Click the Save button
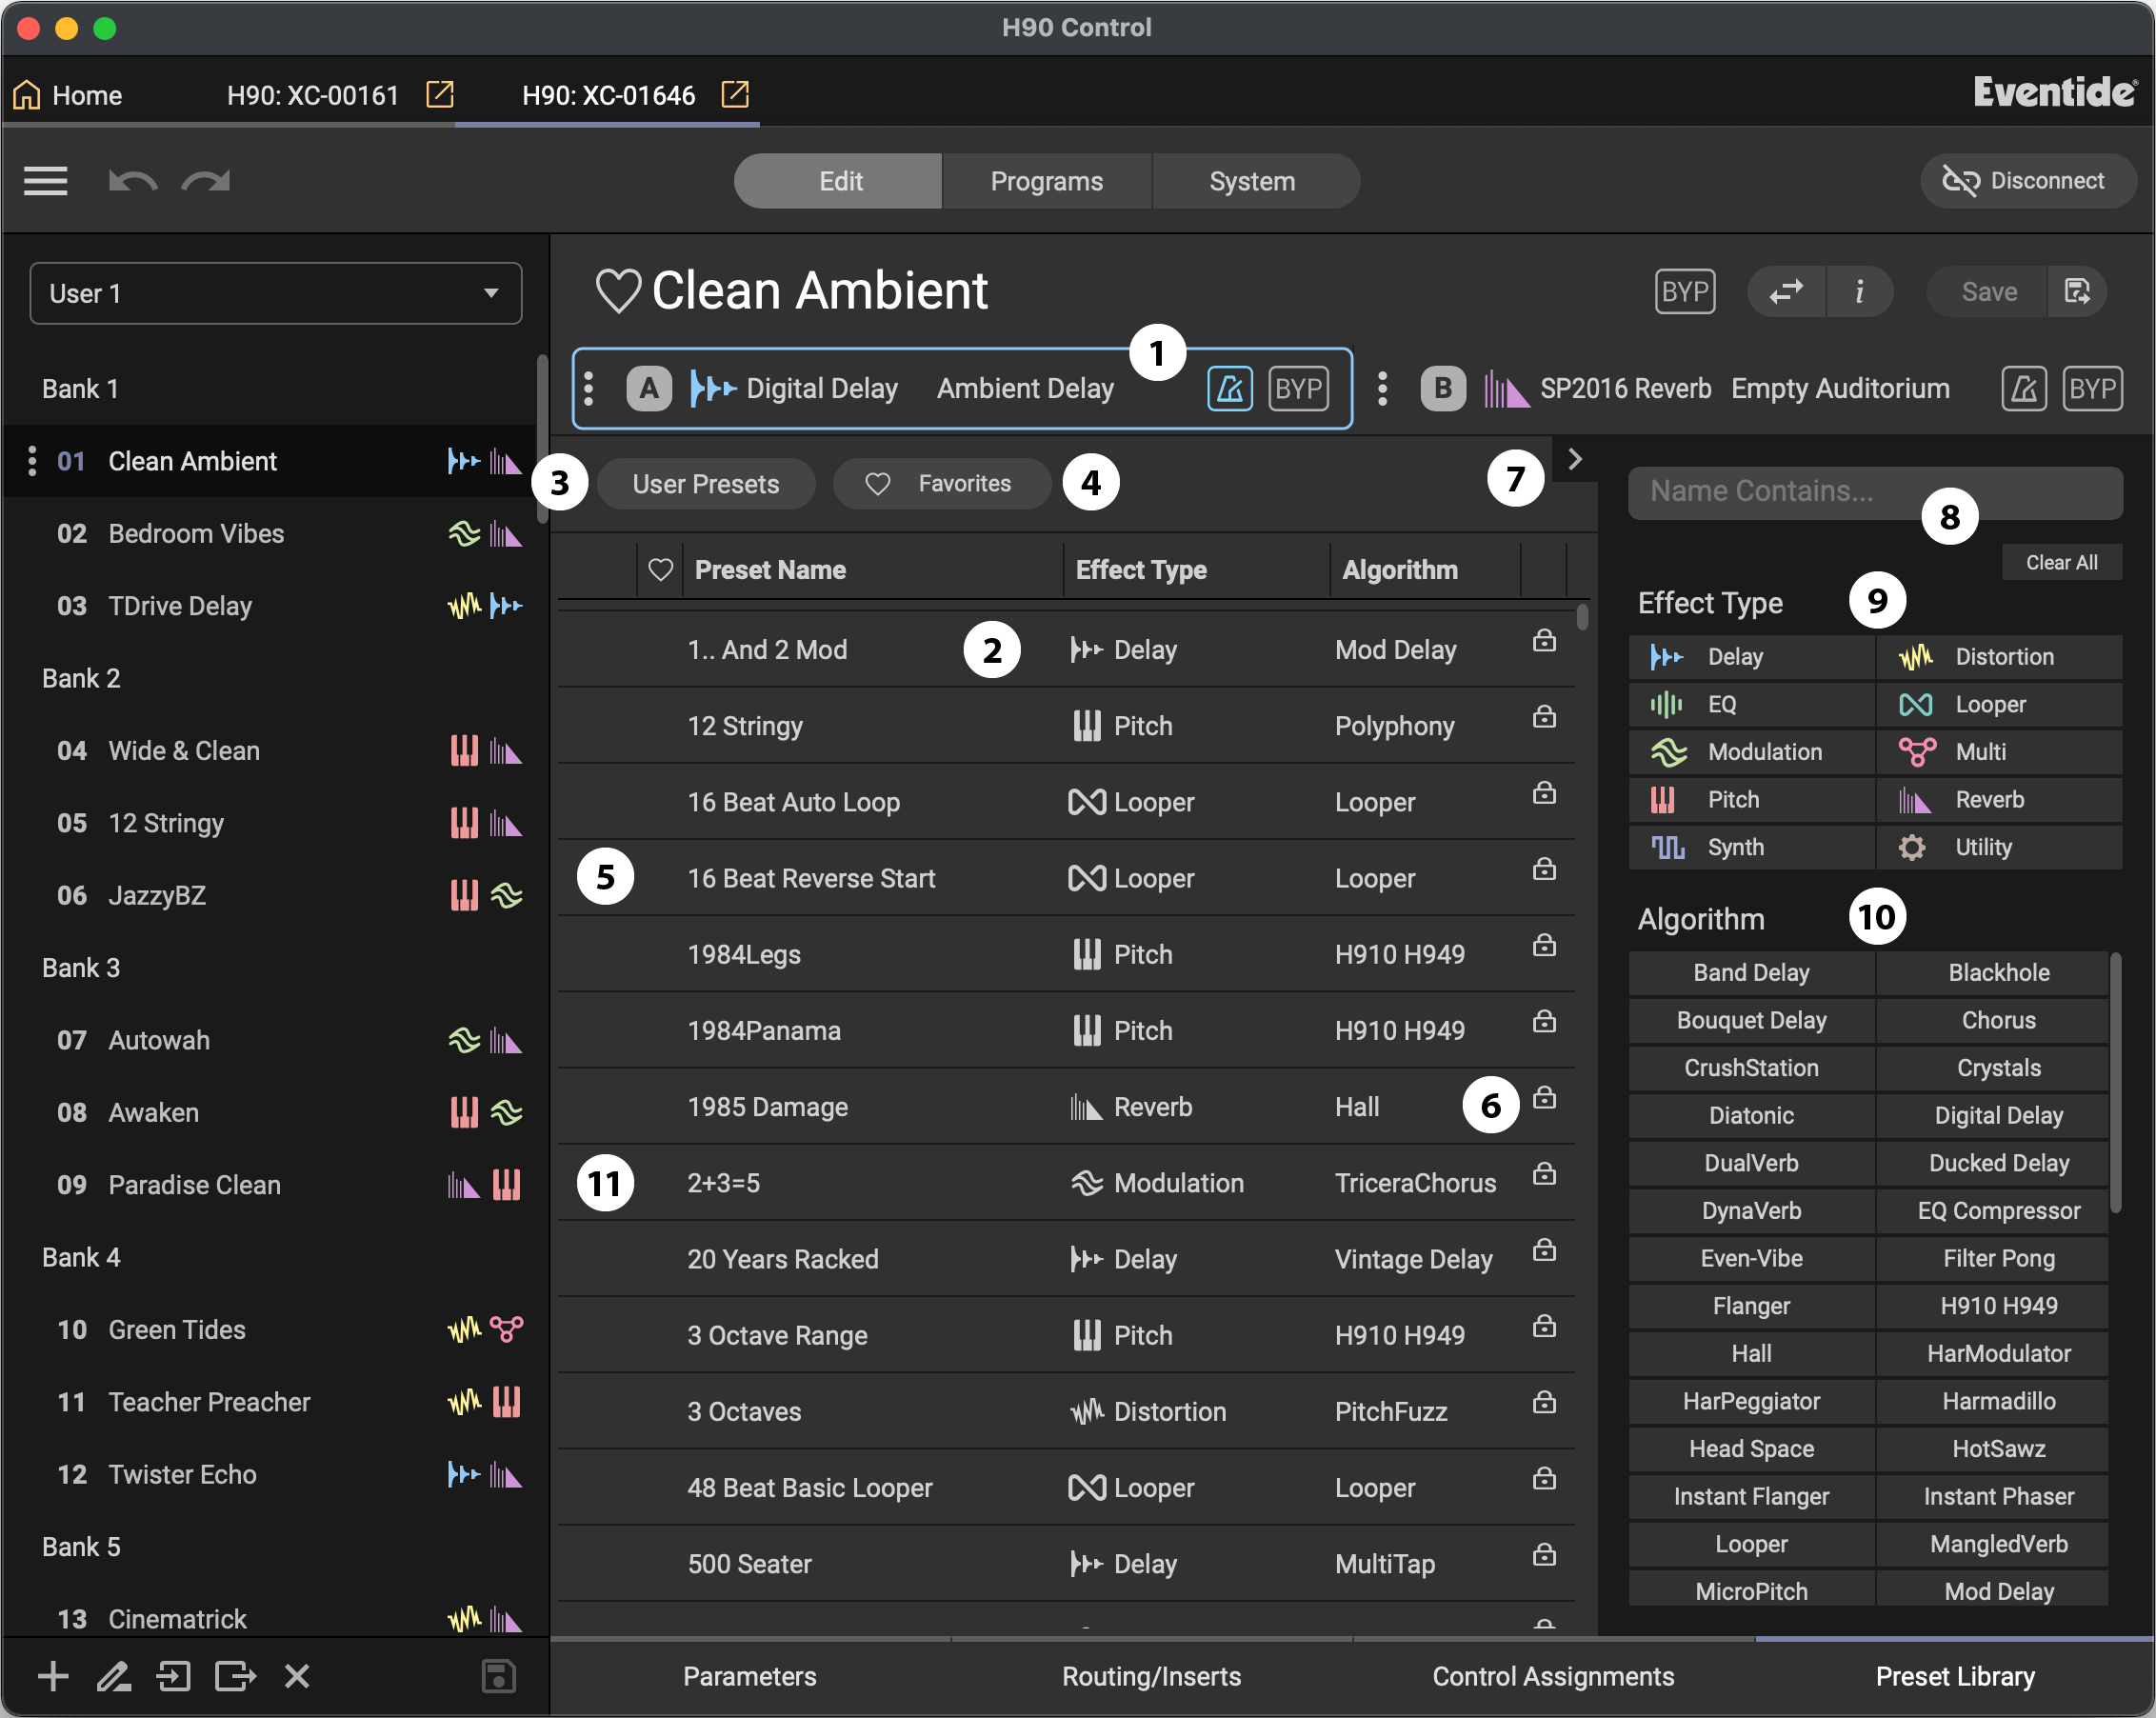The height and width of the screenshot is (1718, 2156). [x=1988, y=291]
